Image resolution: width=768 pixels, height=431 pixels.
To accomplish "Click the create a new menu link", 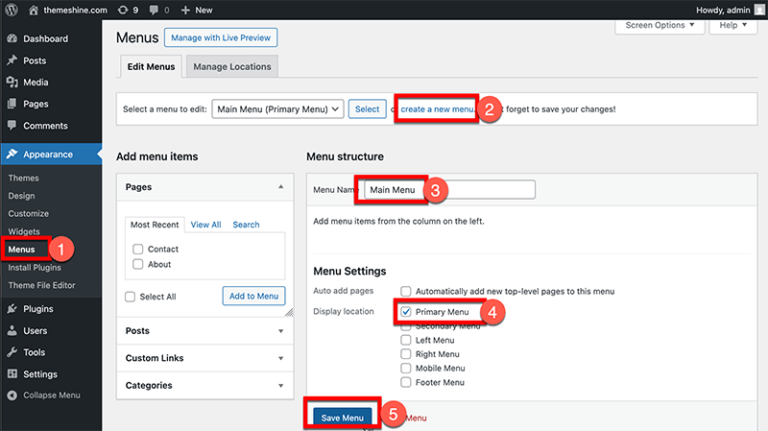I will click(436, 108).
